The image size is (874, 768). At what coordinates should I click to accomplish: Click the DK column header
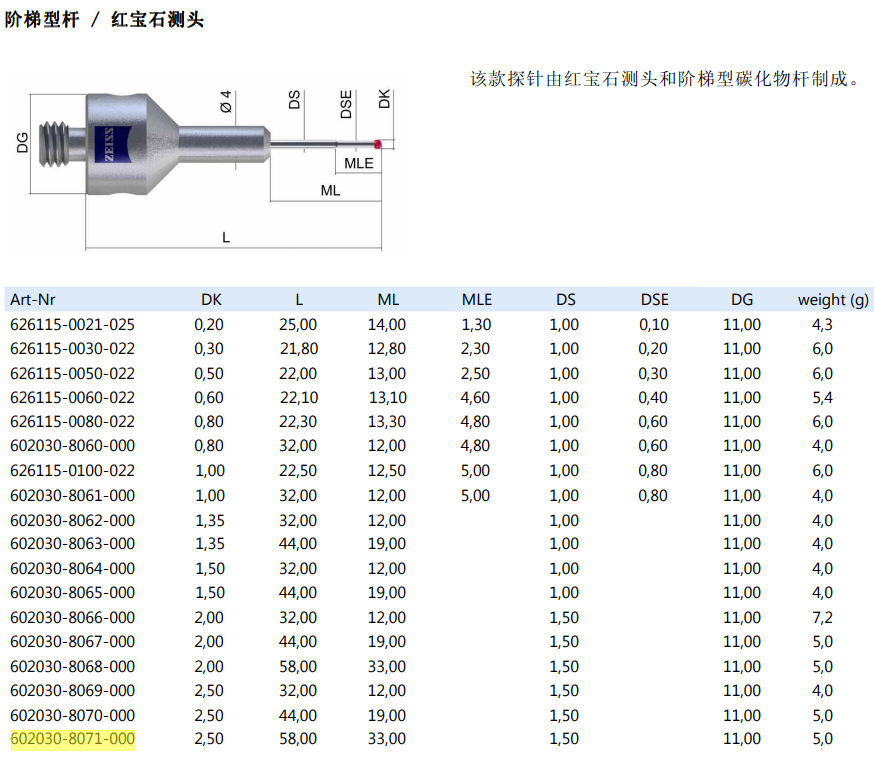(x=211, y=299)
